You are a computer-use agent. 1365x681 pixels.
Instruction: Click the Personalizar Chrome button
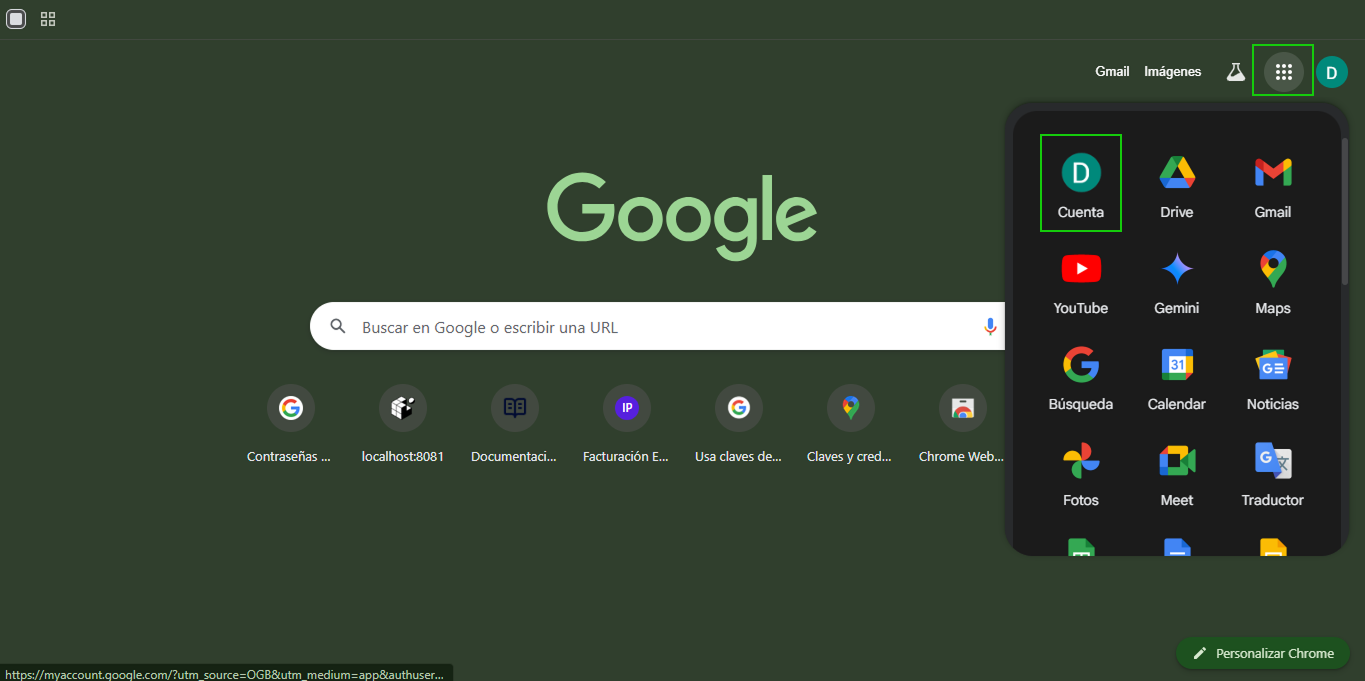[1262, 653]
